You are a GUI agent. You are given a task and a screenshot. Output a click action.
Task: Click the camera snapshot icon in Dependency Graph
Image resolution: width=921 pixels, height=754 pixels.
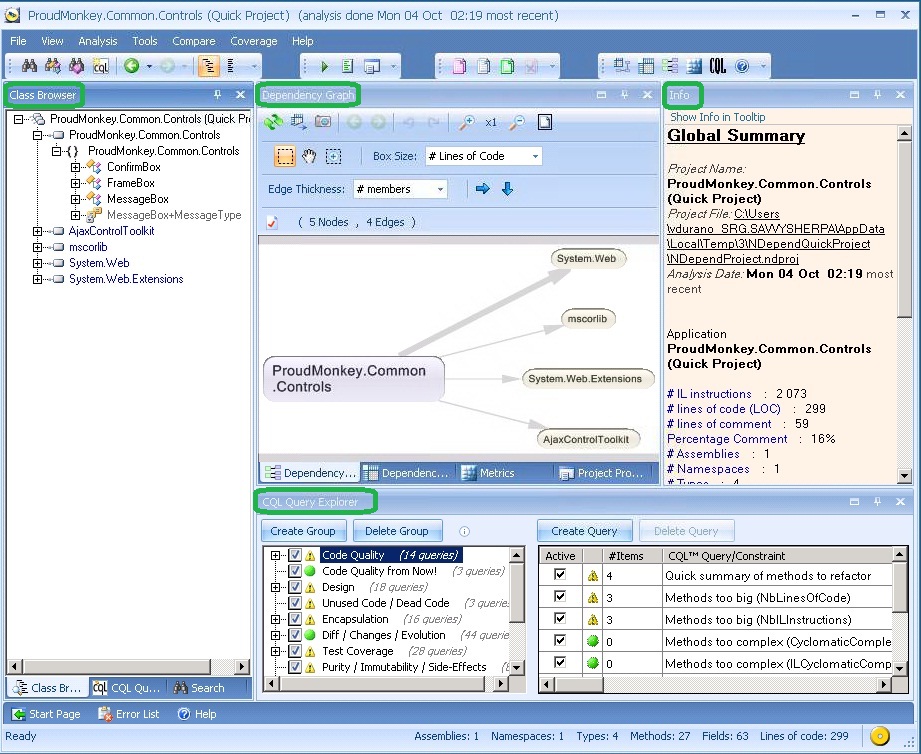322,122
